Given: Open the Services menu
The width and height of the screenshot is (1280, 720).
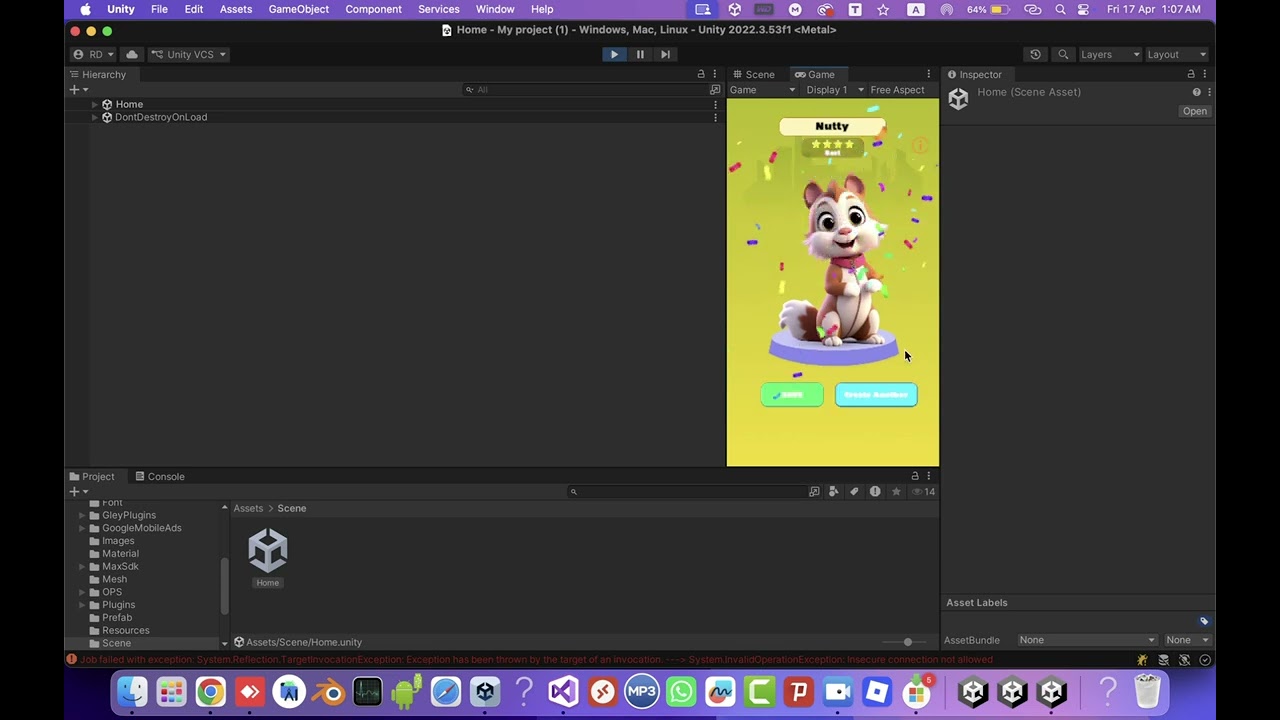Looking at the screenshot, I should tap(439, 9).
